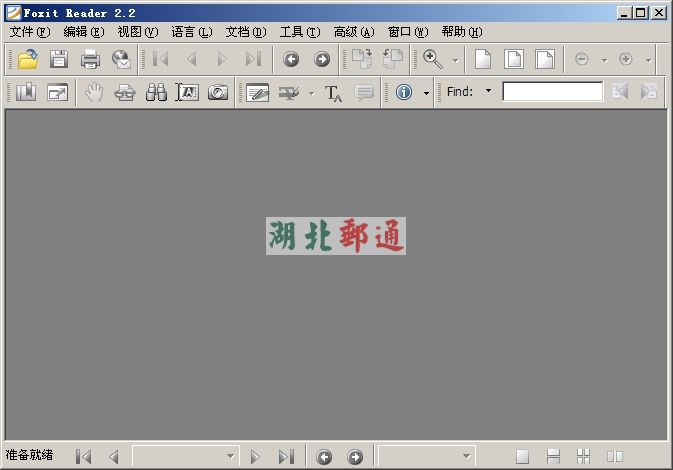Click the blue info icon

(404, 92)
